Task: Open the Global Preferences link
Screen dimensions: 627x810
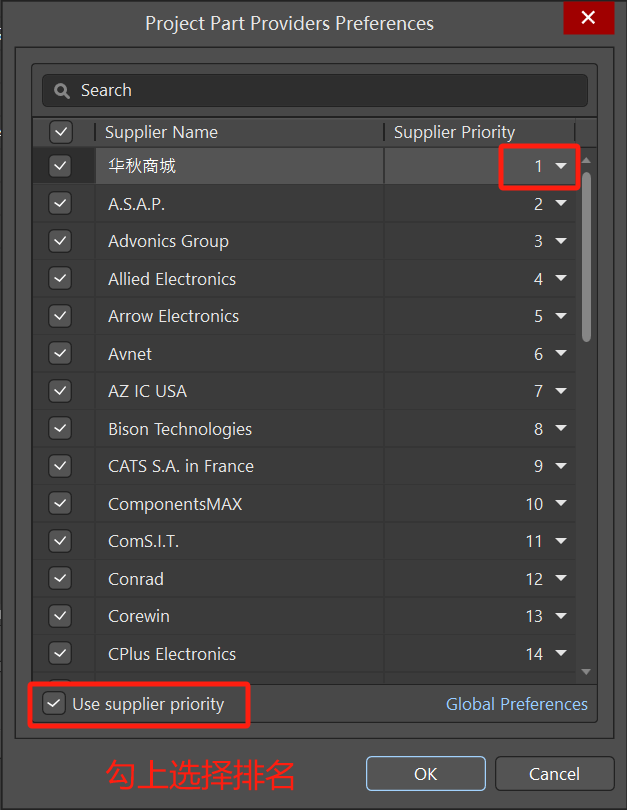Action: coord(516,704)
